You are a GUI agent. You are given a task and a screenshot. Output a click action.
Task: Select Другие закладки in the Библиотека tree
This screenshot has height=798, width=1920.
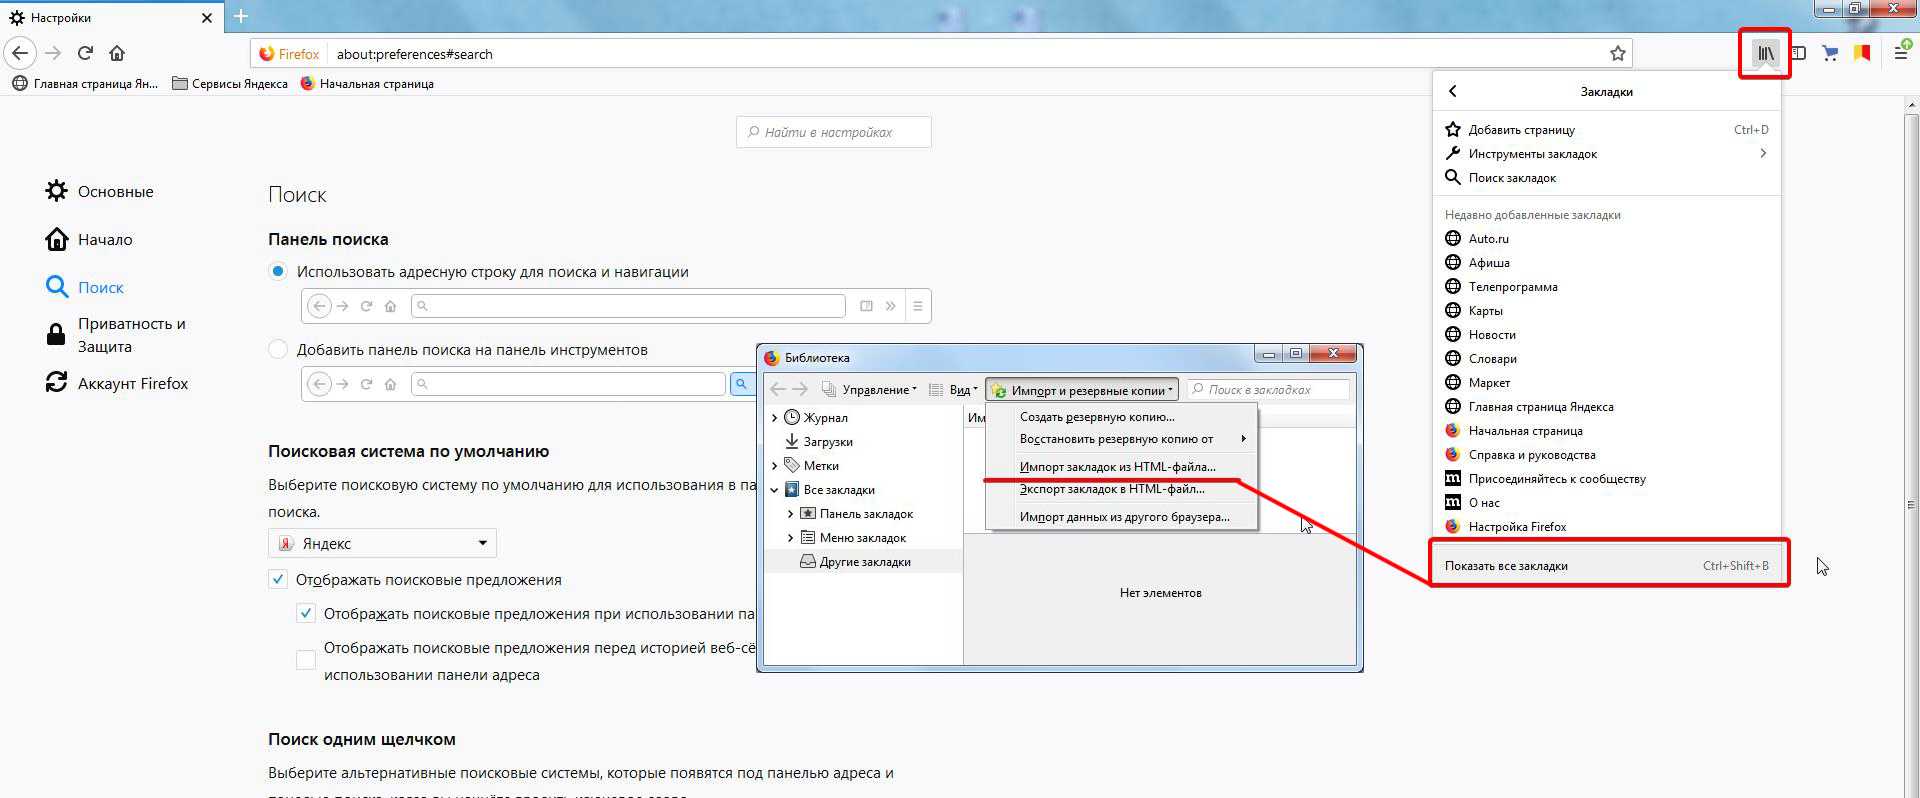coord(856,562)
